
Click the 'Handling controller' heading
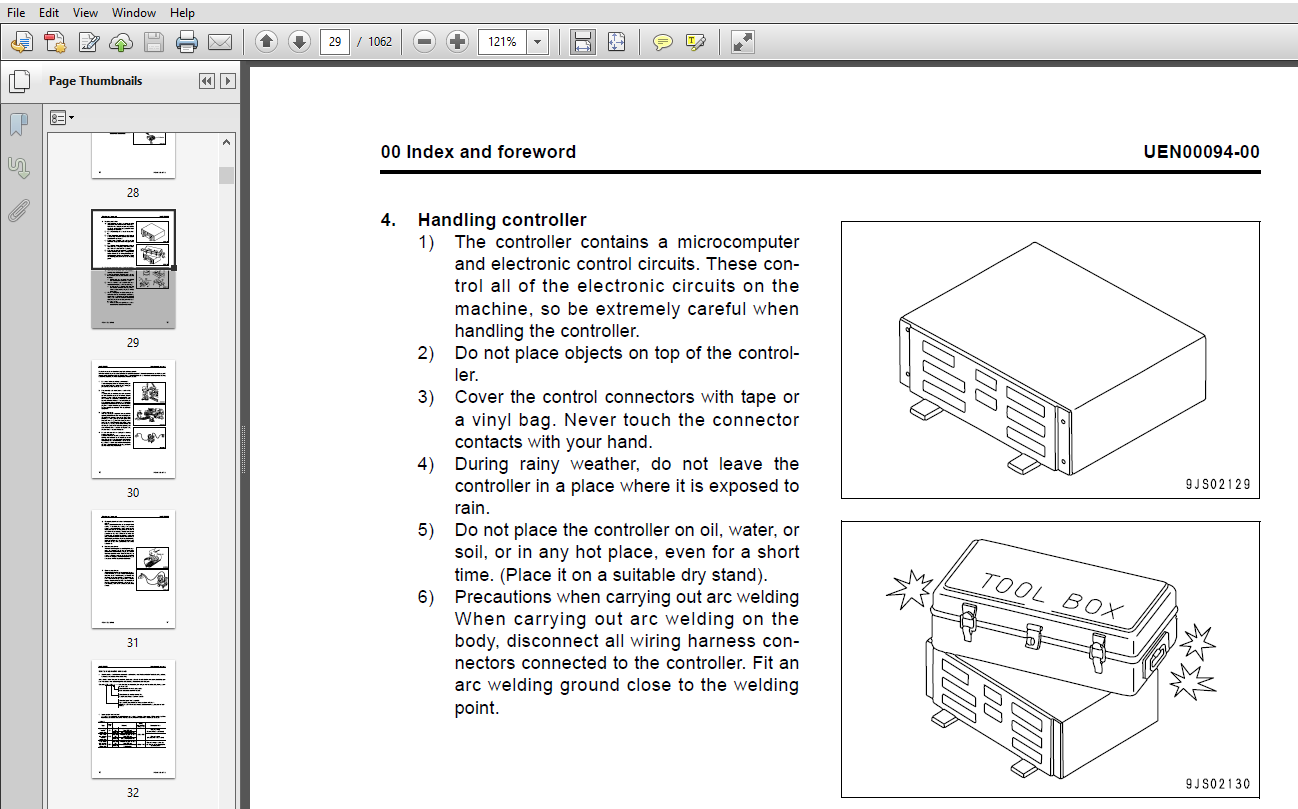pos(502,220)
